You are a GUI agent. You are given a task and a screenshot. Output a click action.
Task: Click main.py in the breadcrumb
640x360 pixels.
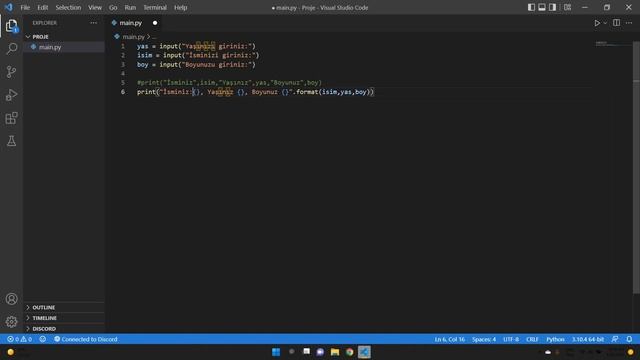click(133, 37)
